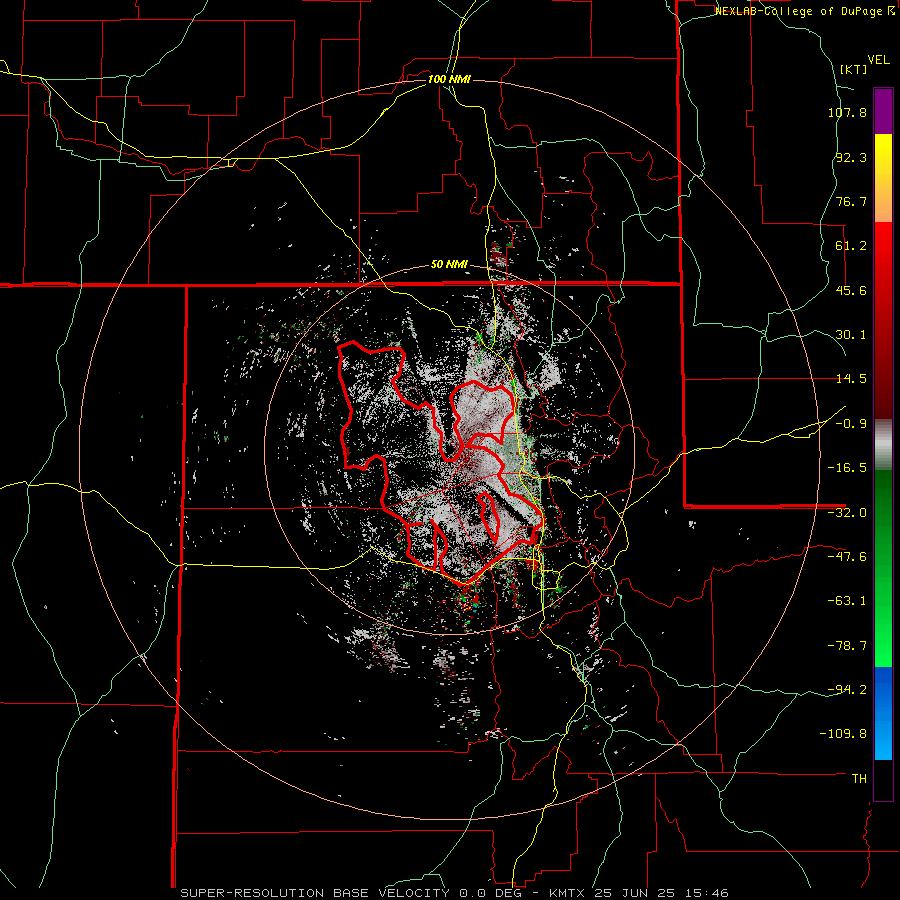This screenshot has width=900, height=900.
Task: Select the -78.7 legend value
Action: click(x=847, y=646)
